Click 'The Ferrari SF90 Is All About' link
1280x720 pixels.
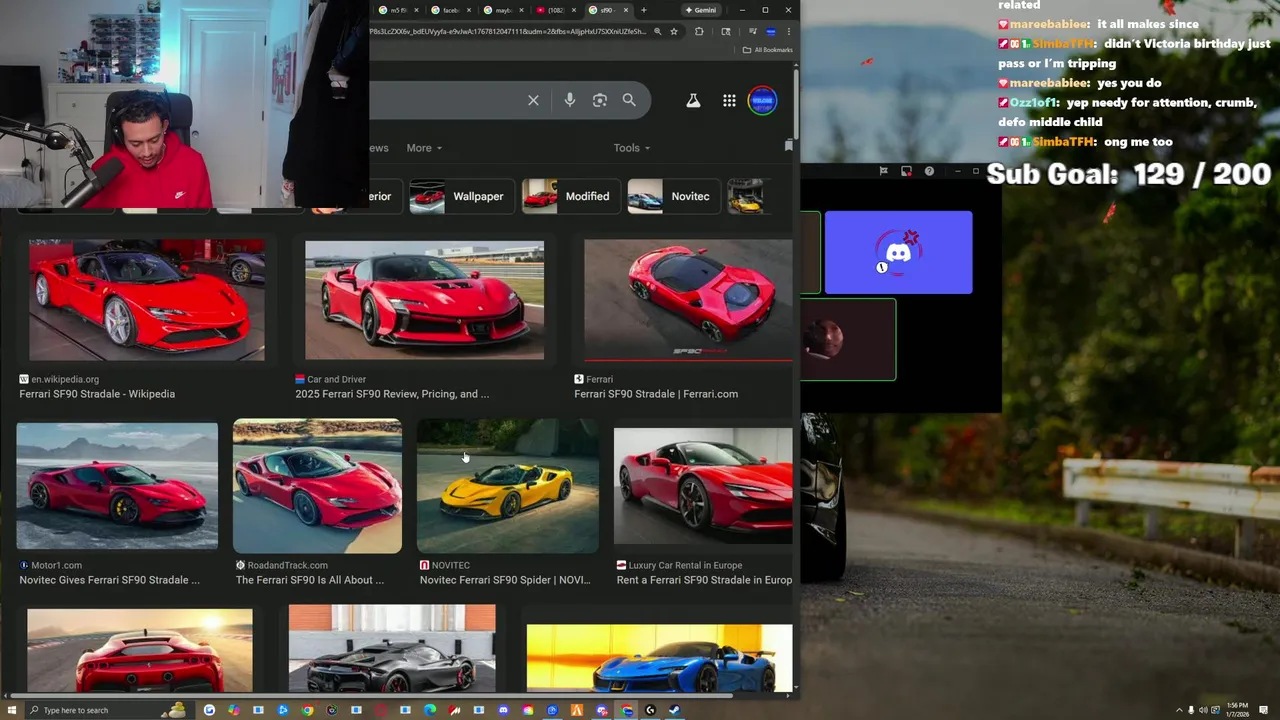[310, 580]
